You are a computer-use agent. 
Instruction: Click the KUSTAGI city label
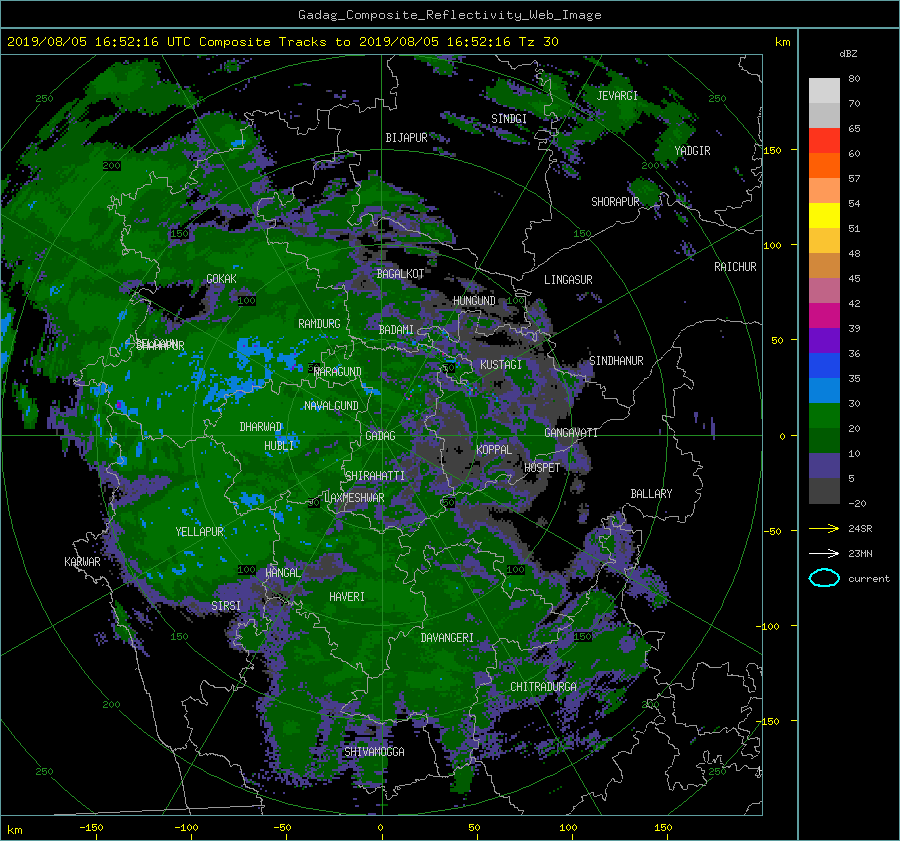point(501,365)
